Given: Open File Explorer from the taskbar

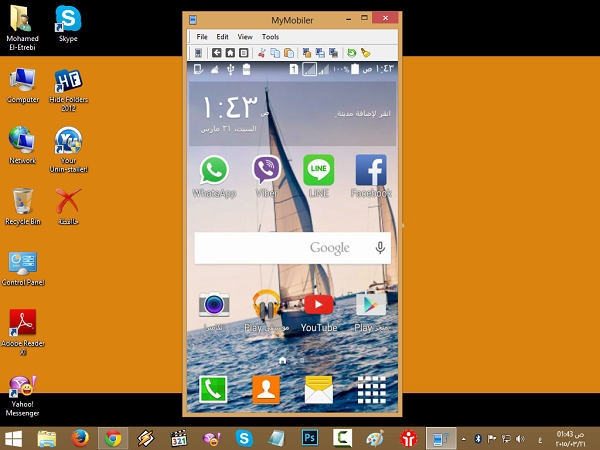Looking at the screenshot, I should pos(47,439).
